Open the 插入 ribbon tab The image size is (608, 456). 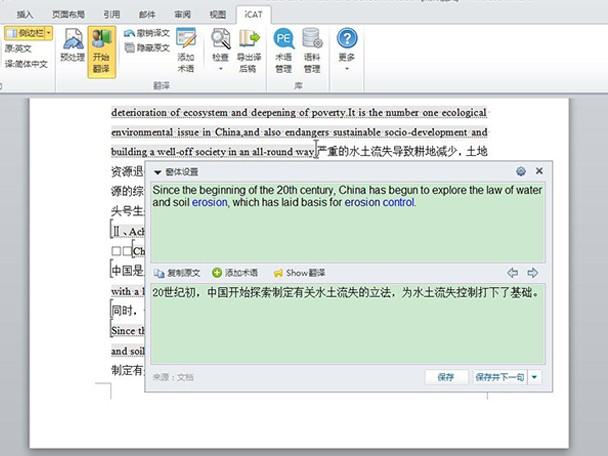coord(25,15)
